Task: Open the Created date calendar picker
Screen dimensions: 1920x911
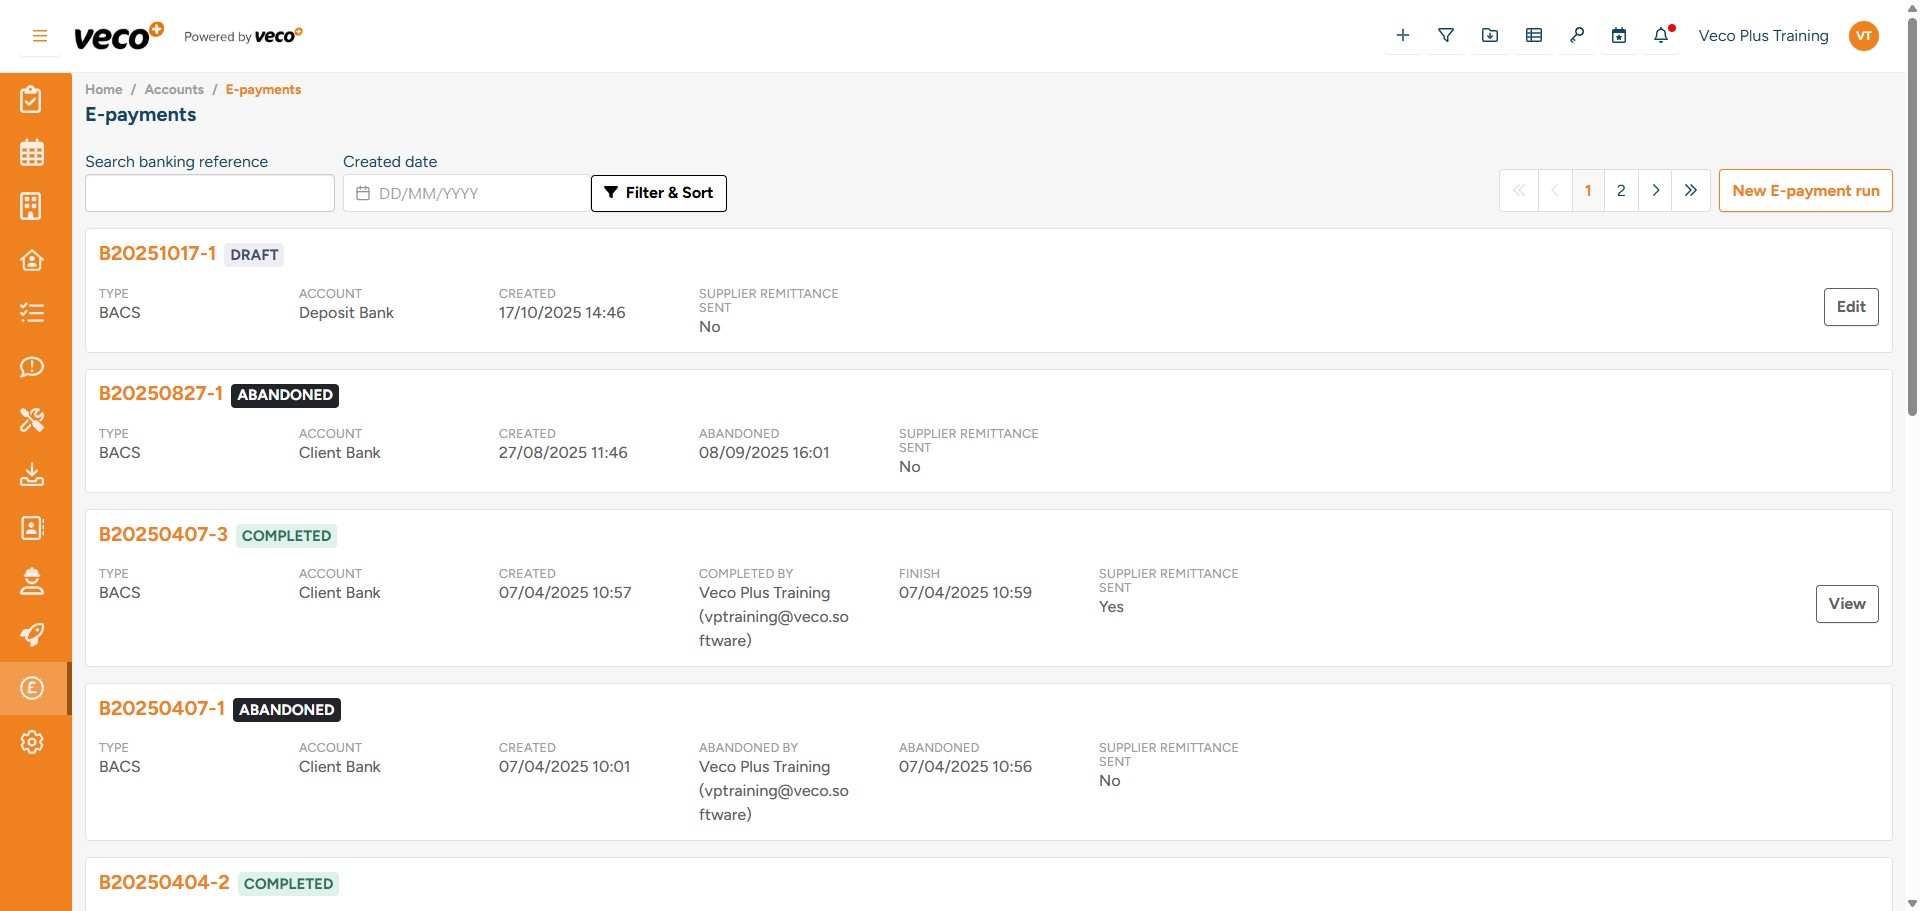Action: tap(364, 193)
